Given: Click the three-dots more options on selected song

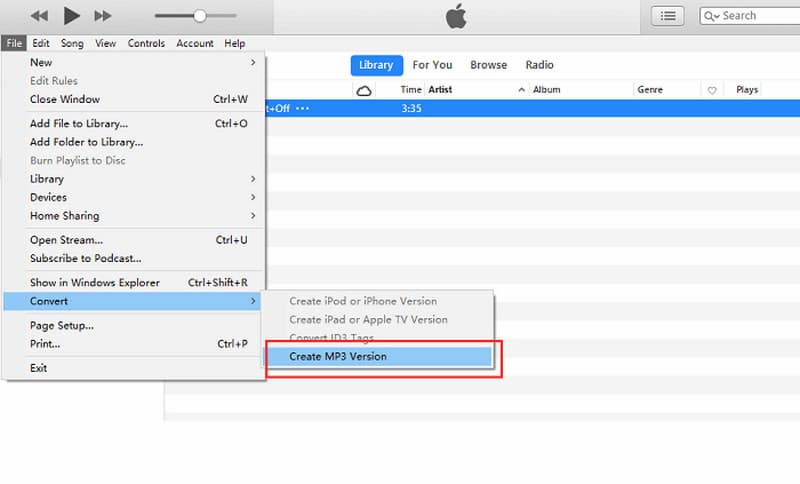Looking at the screenshot, I should click(303, 108).
